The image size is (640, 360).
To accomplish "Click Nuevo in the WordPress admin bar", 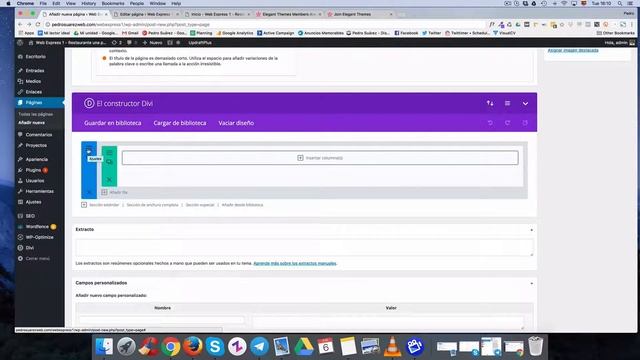I will coord(152,42).
